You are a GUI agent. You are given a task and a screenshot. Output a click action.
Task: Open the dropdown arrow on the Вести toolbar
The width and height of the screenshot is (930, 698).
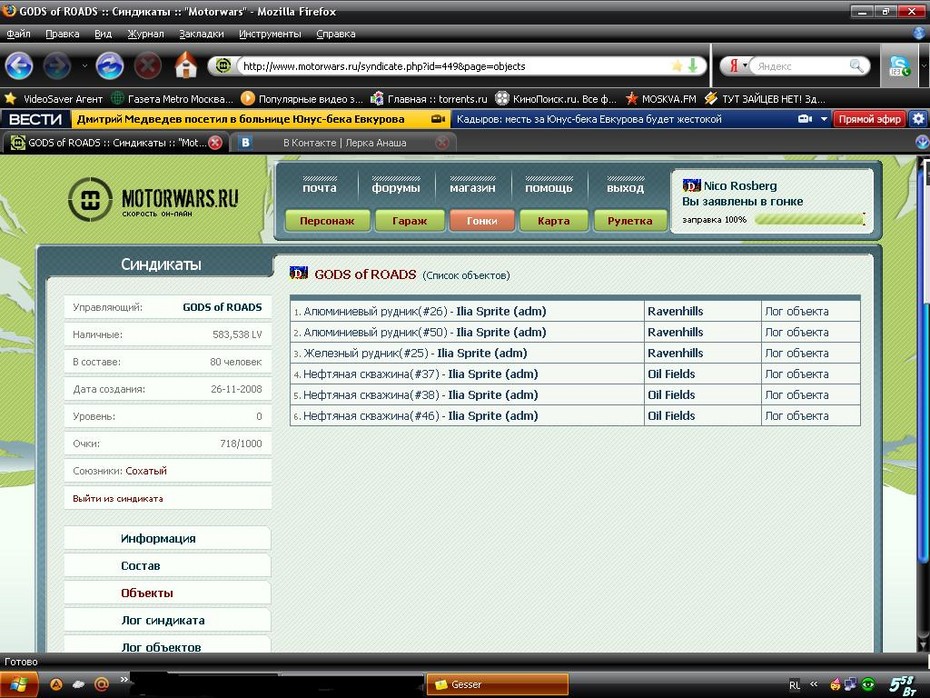coord(824,119)
